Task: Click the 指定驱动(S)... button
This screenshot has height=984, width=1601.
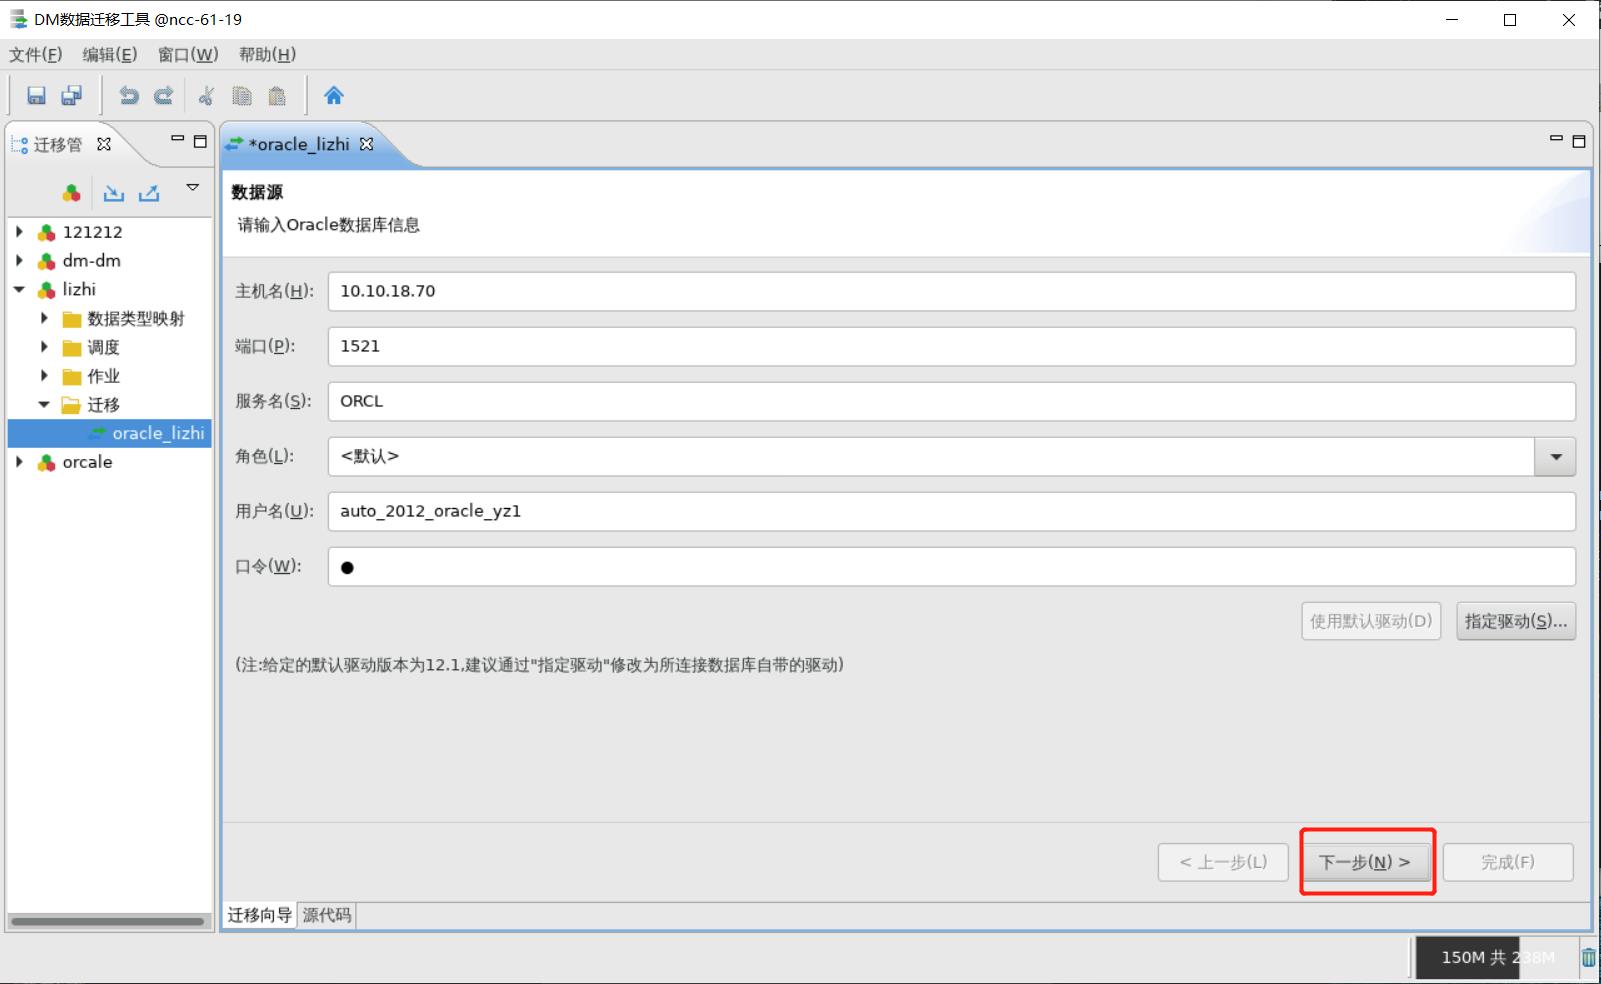Action: coord(1516,621)
